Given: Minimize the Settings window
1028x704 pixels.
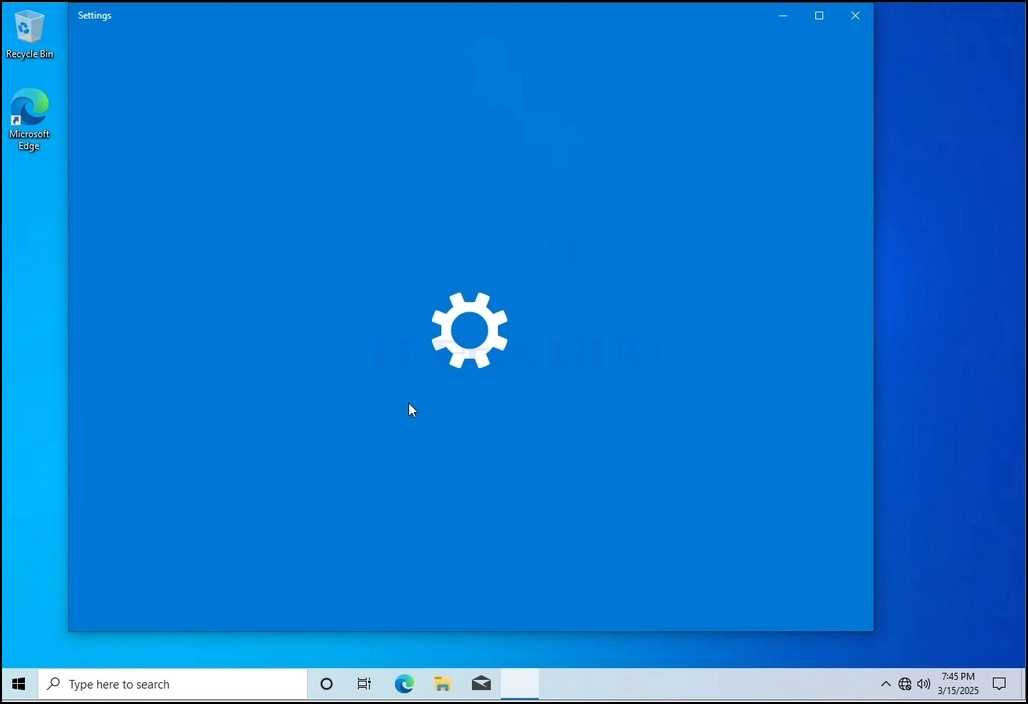Looking at the screenshot, I should 783,15.
